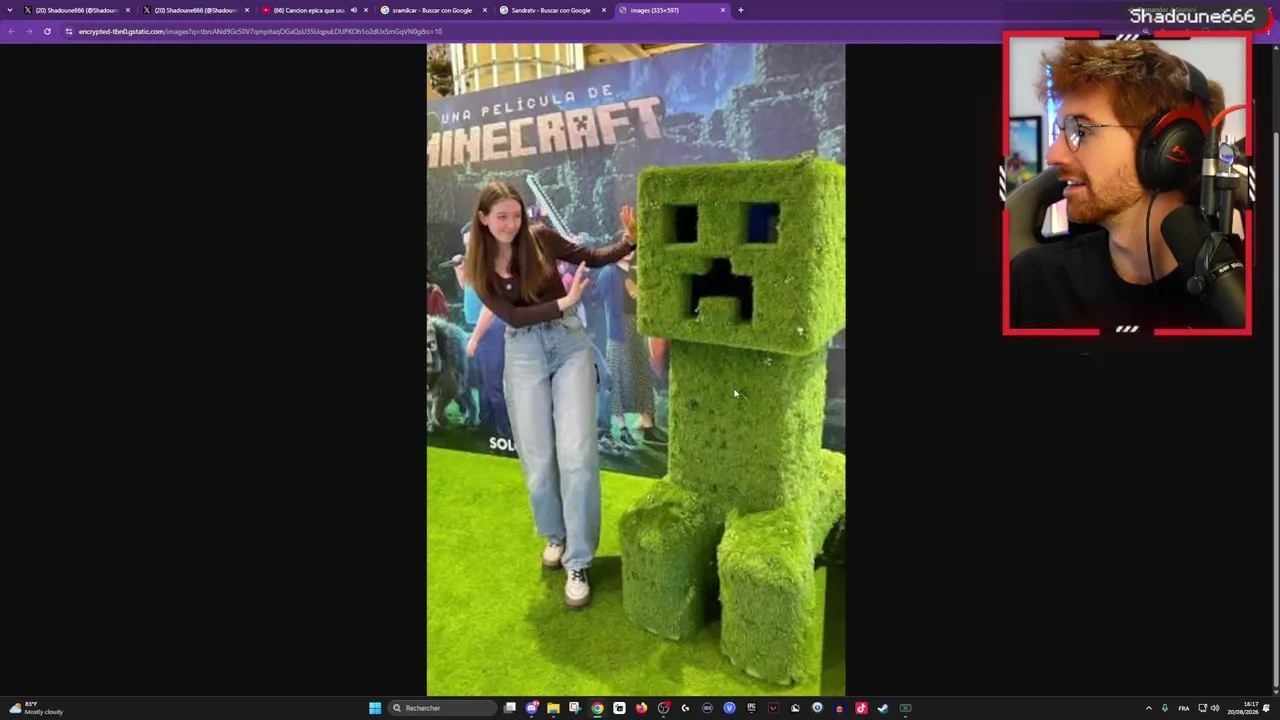Open Google Chrome from the taskbar

click(597, 708)
